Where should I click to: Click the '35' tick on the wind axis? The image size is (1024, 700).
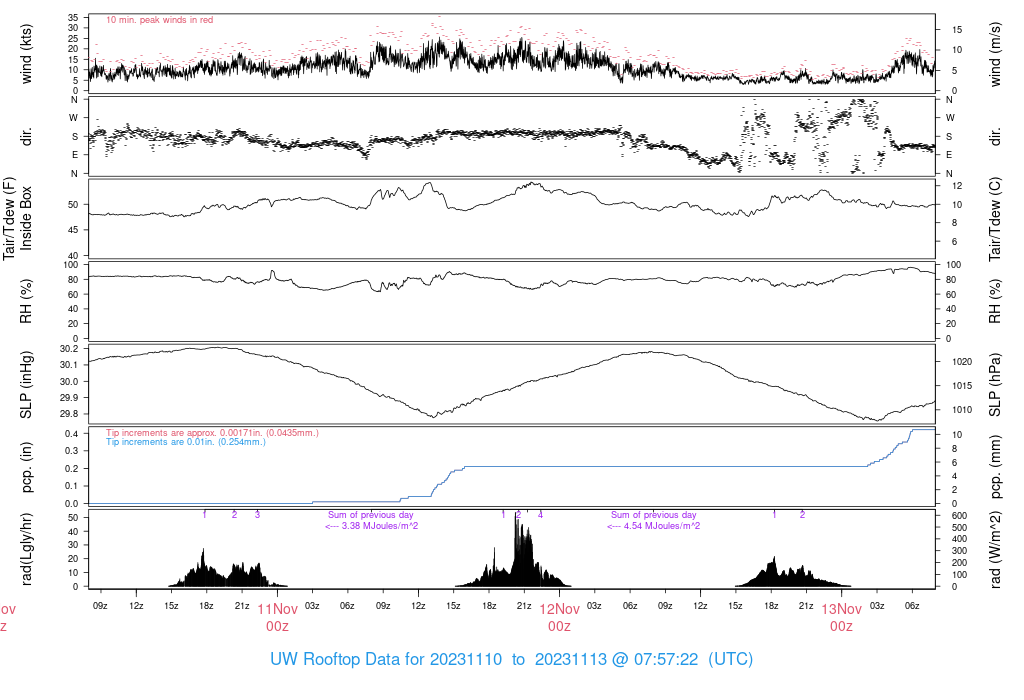73,18
